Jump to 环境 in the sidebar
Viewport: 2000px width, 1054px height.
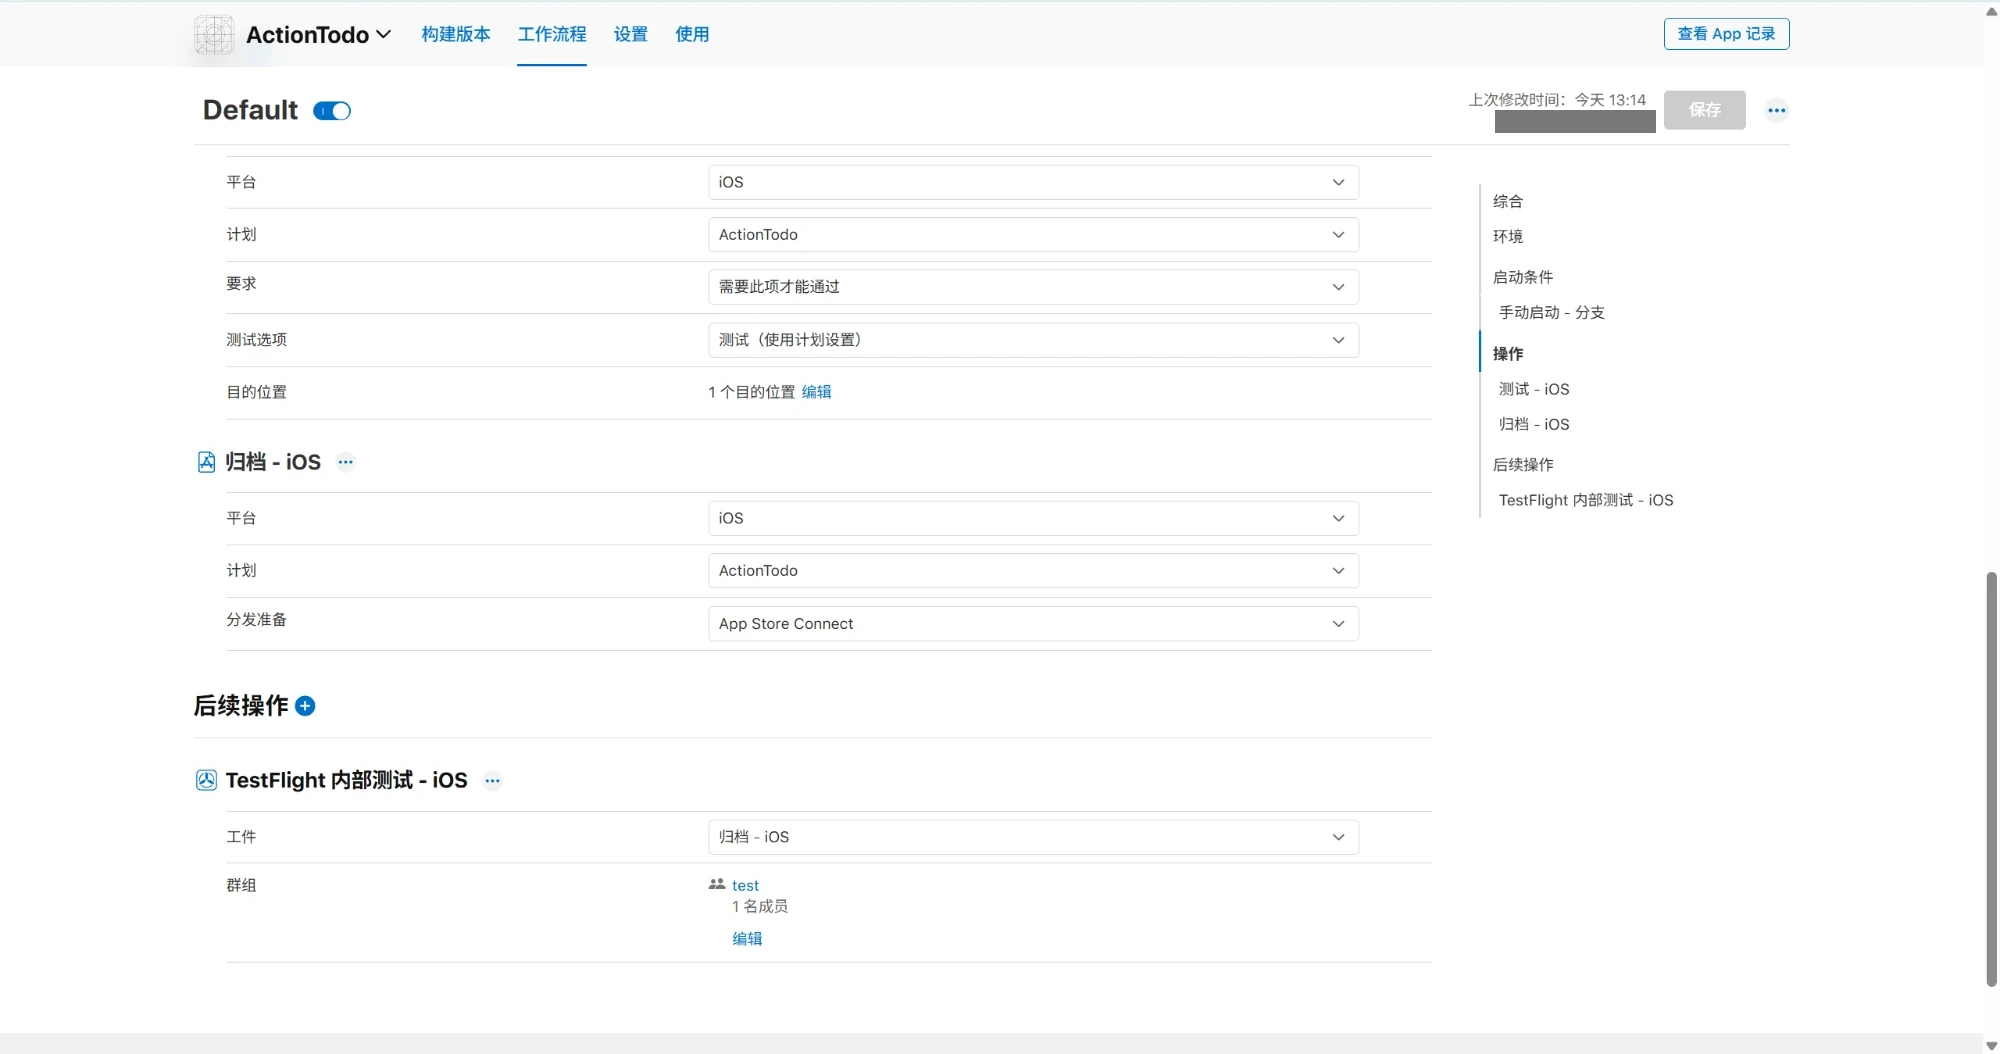1508,236
